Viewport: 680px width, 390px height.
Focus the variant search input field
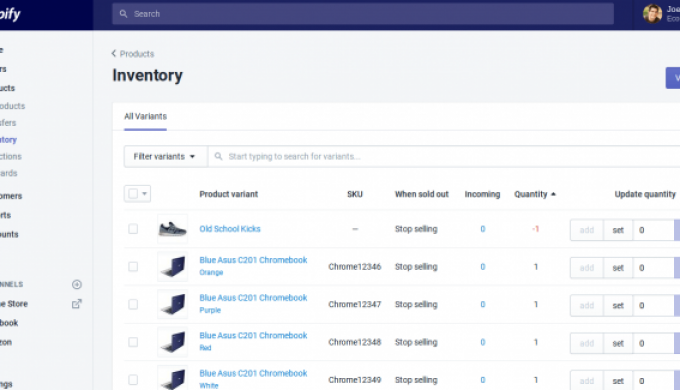444,156
